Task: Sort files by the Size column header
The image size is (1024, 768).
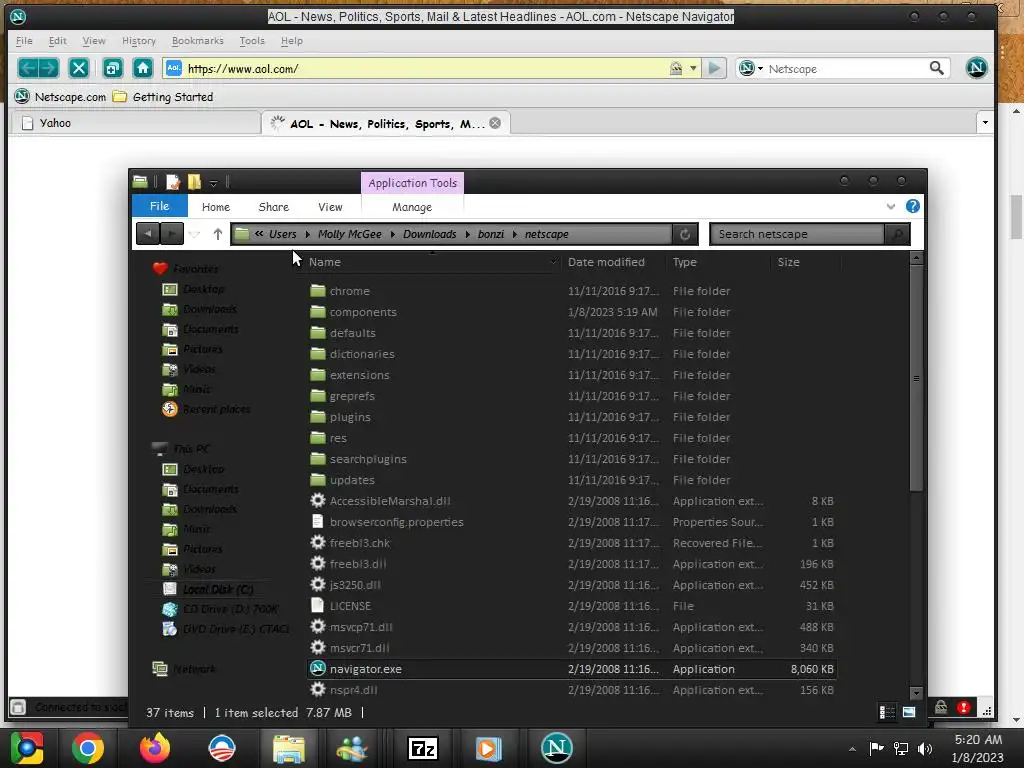Action: coord(806,262)
